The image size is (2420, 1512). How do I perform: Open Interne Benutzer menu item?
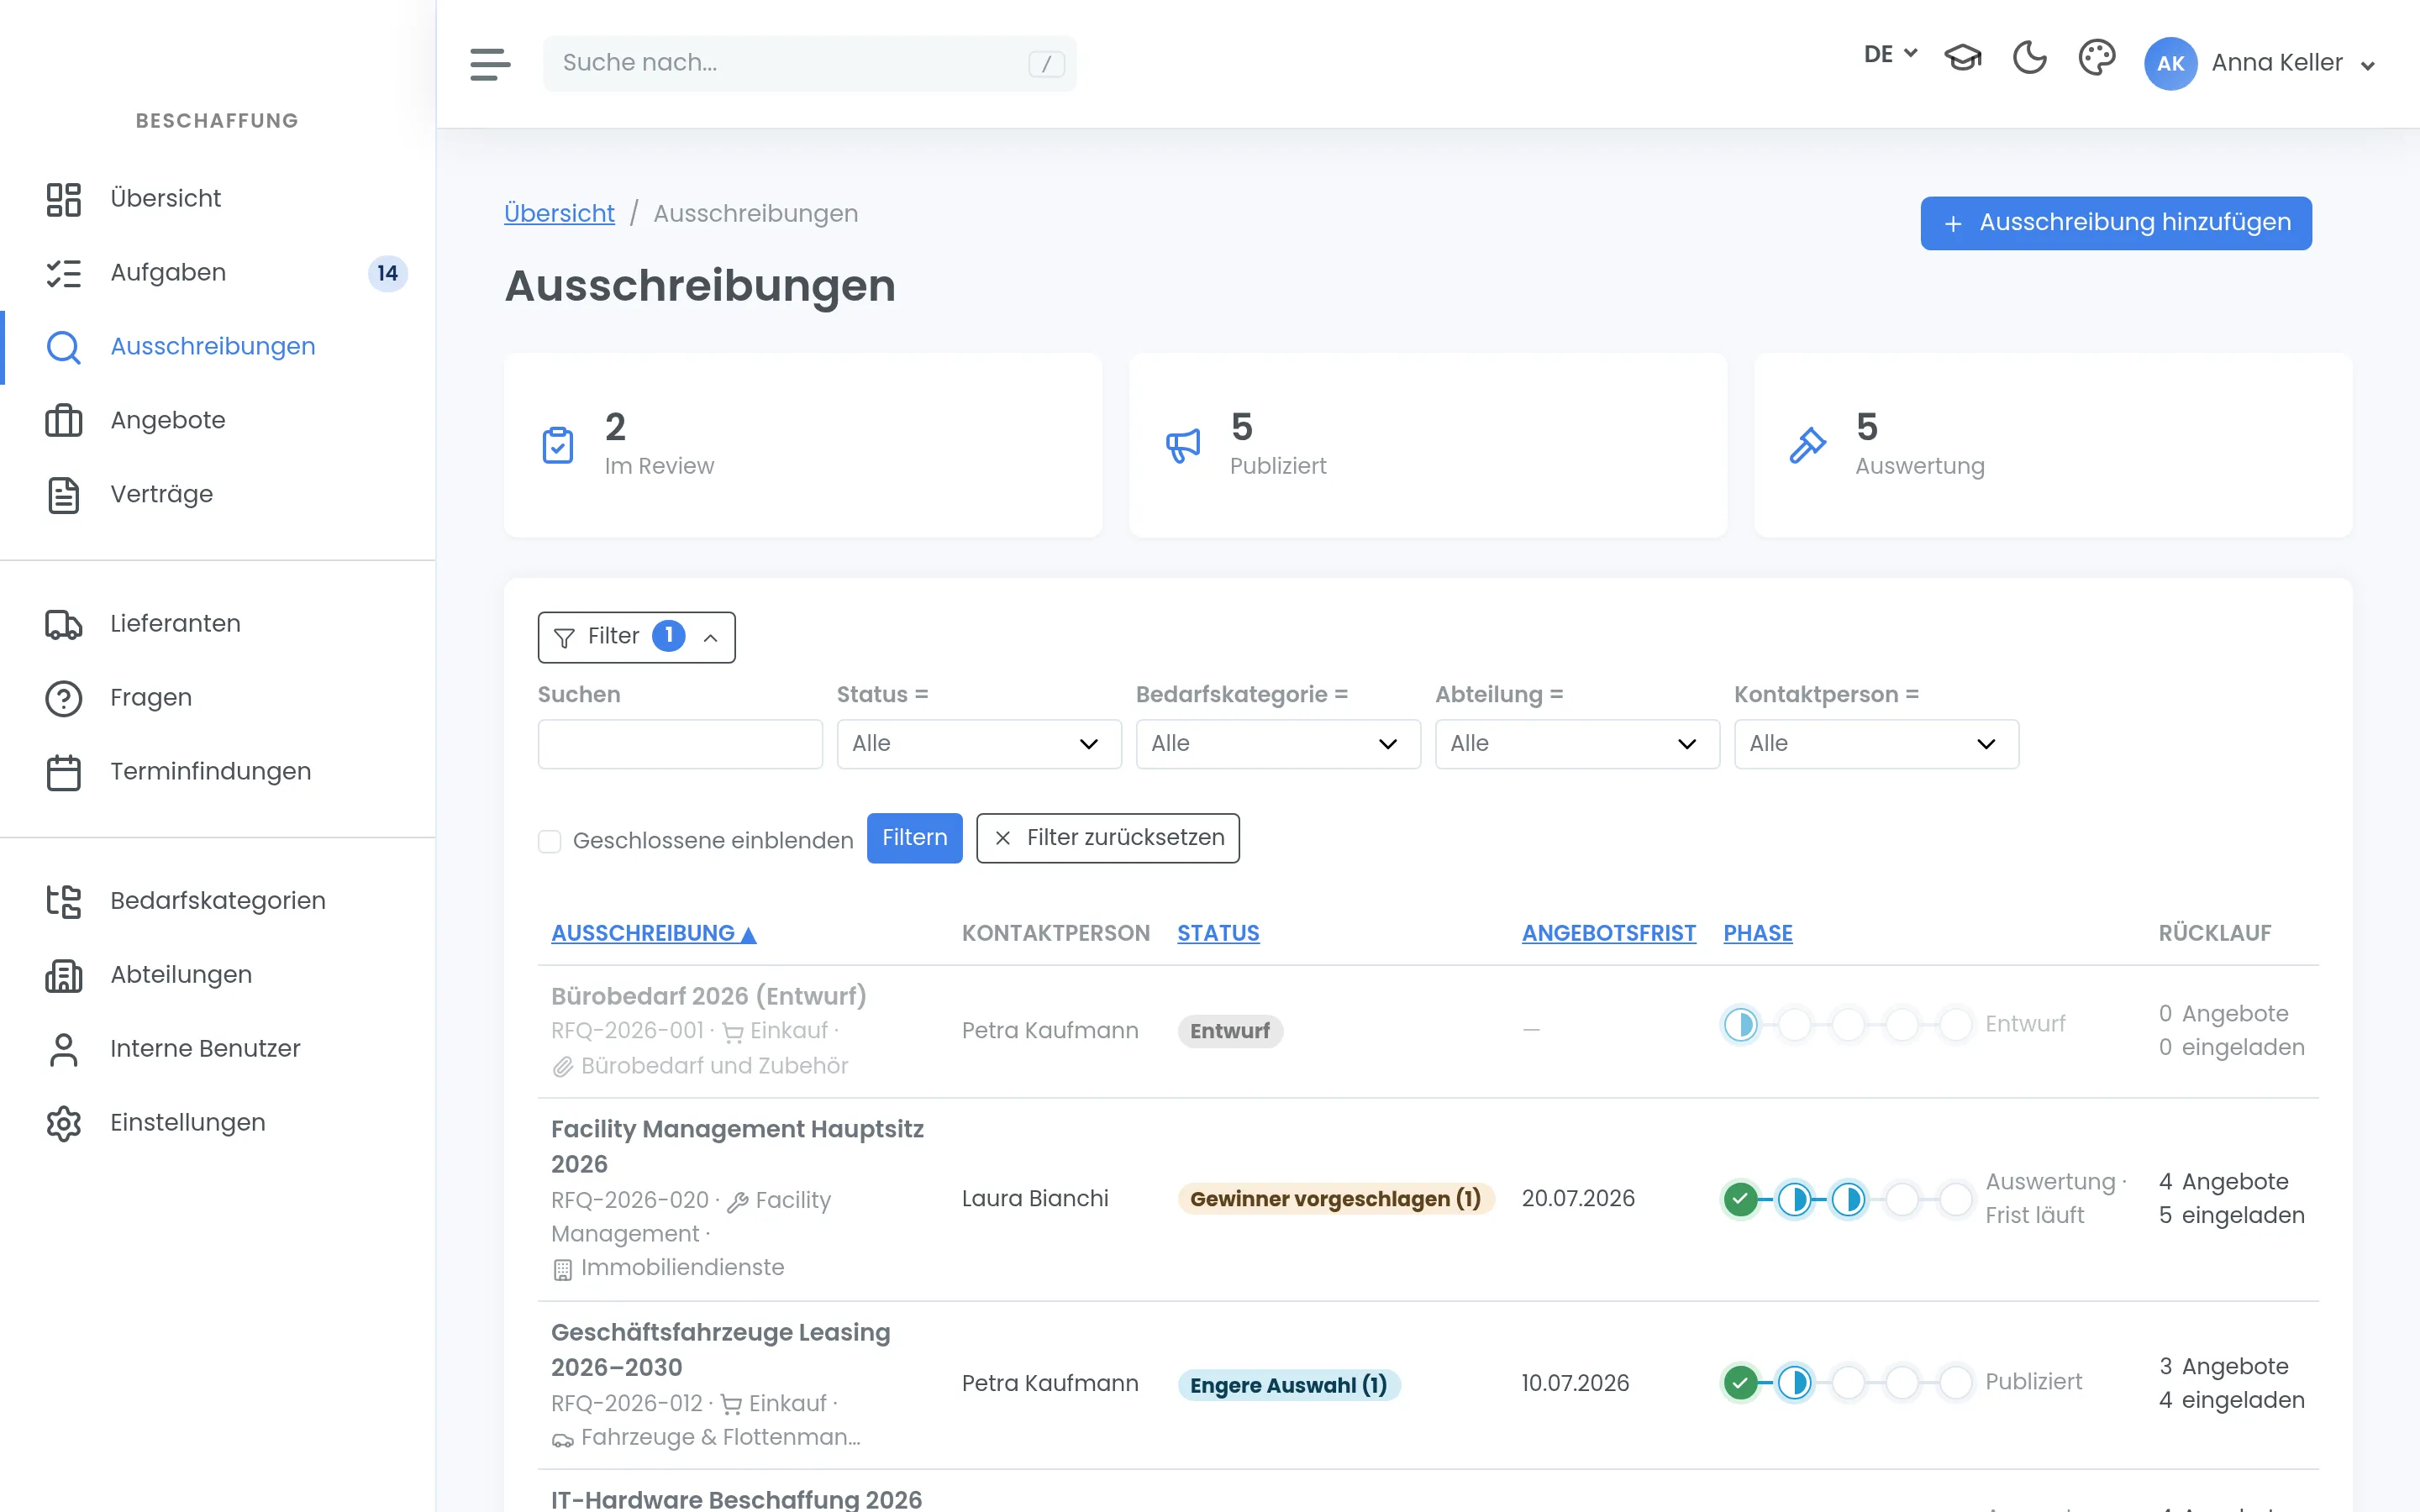click(218, 1049)
